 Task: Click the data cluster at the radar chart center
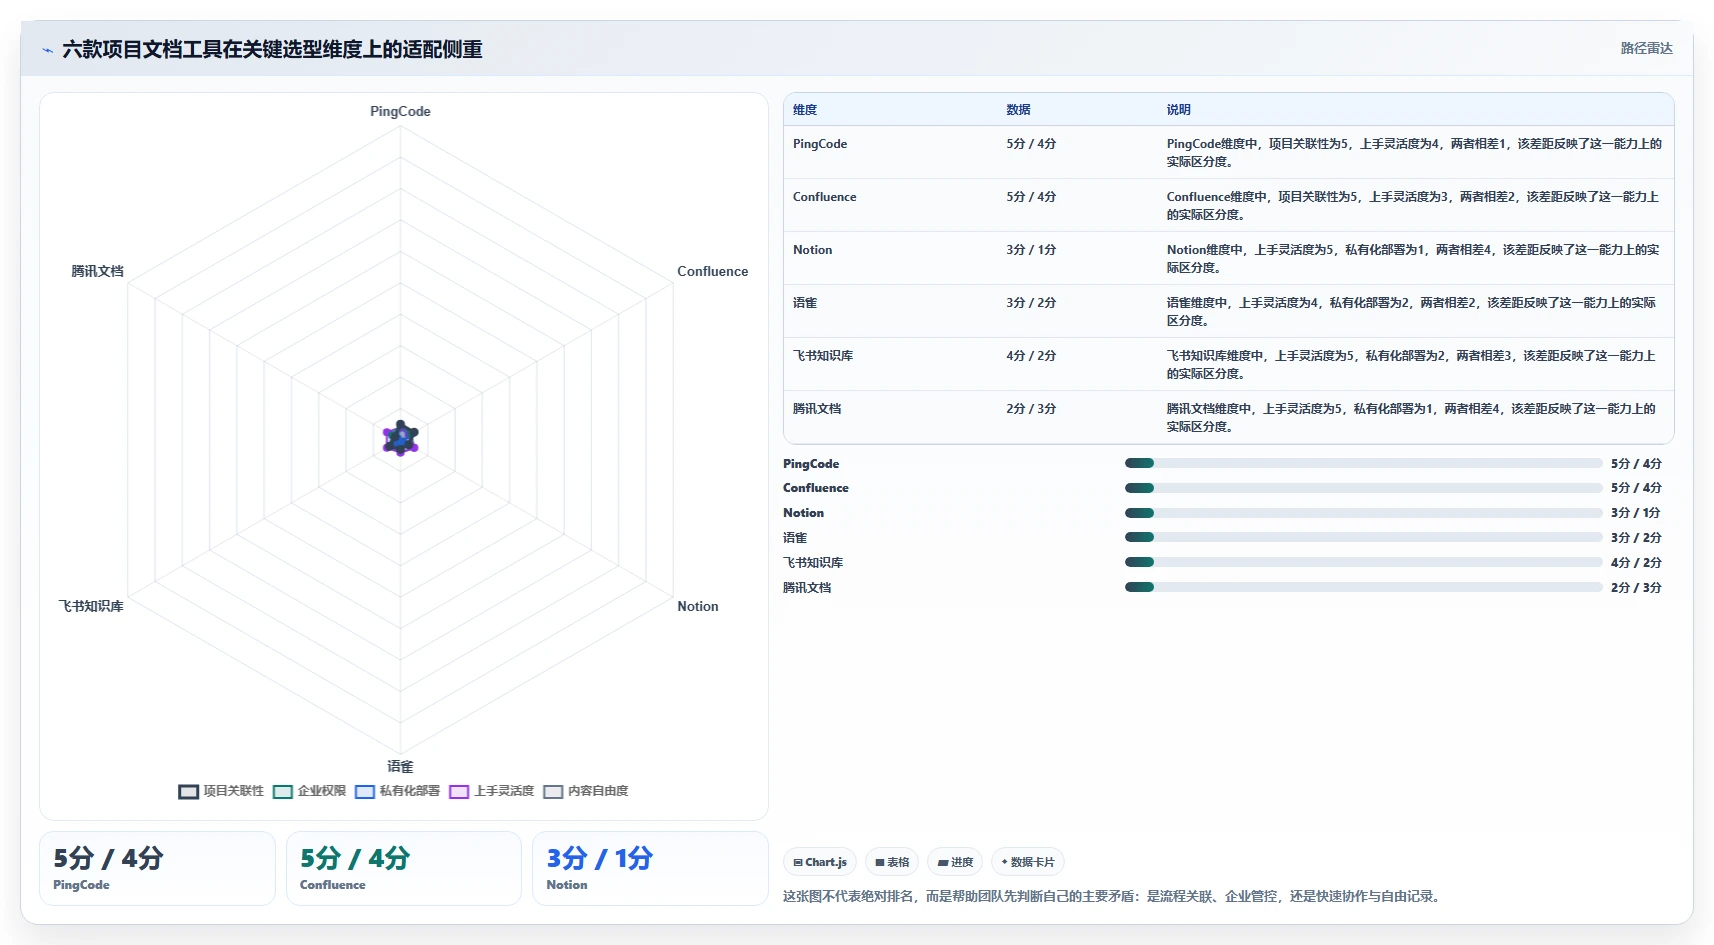pyautogui.click(x=400, y=438)
